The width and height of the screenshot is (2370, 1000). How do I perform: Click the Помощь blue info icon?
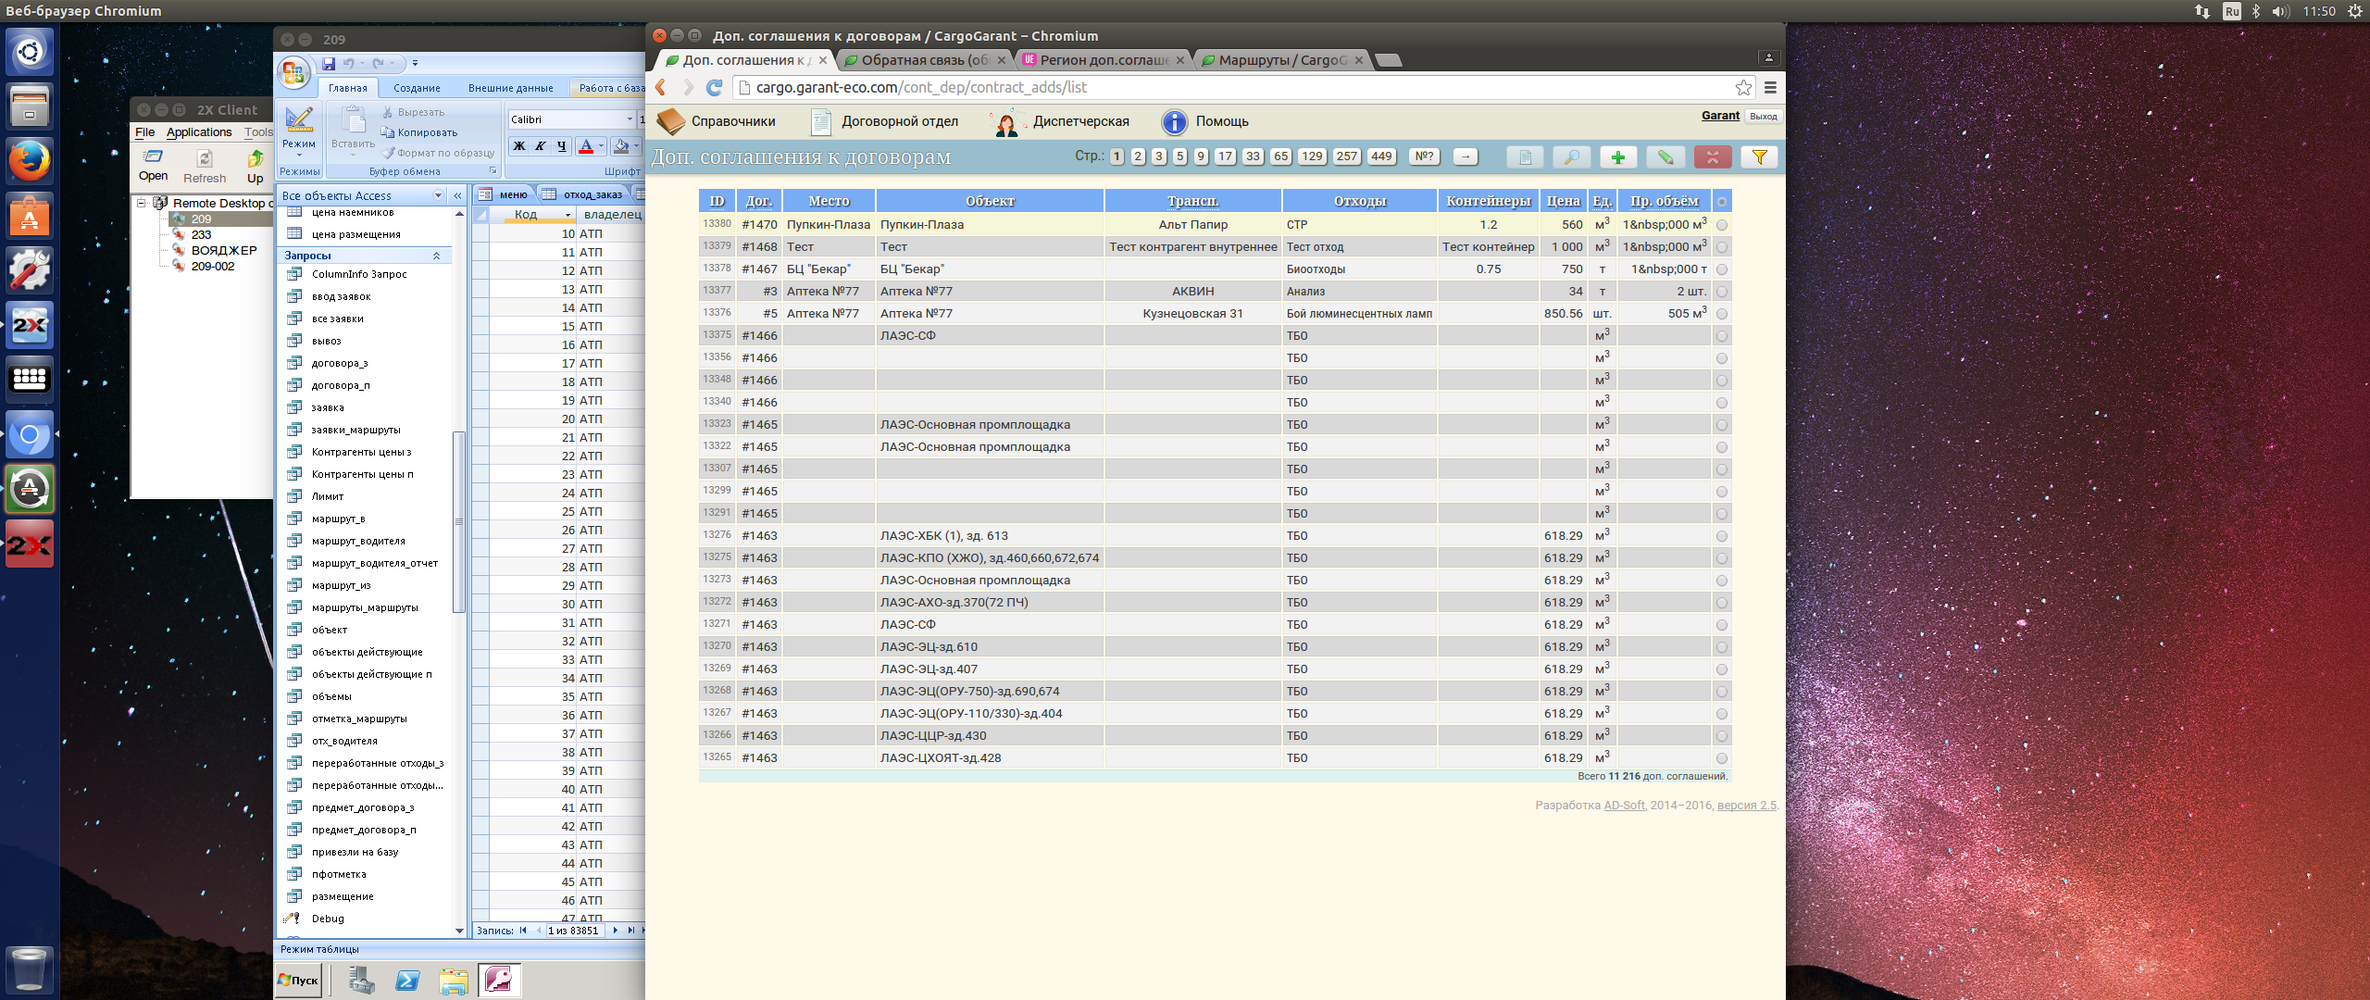coord(1174,122)
